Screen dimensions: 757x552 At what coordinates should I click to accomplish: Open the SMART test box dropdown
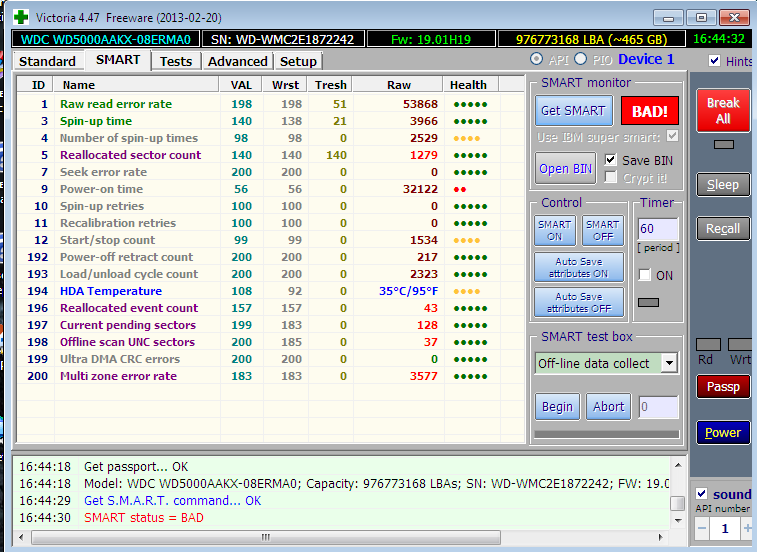tap(669, 363)
